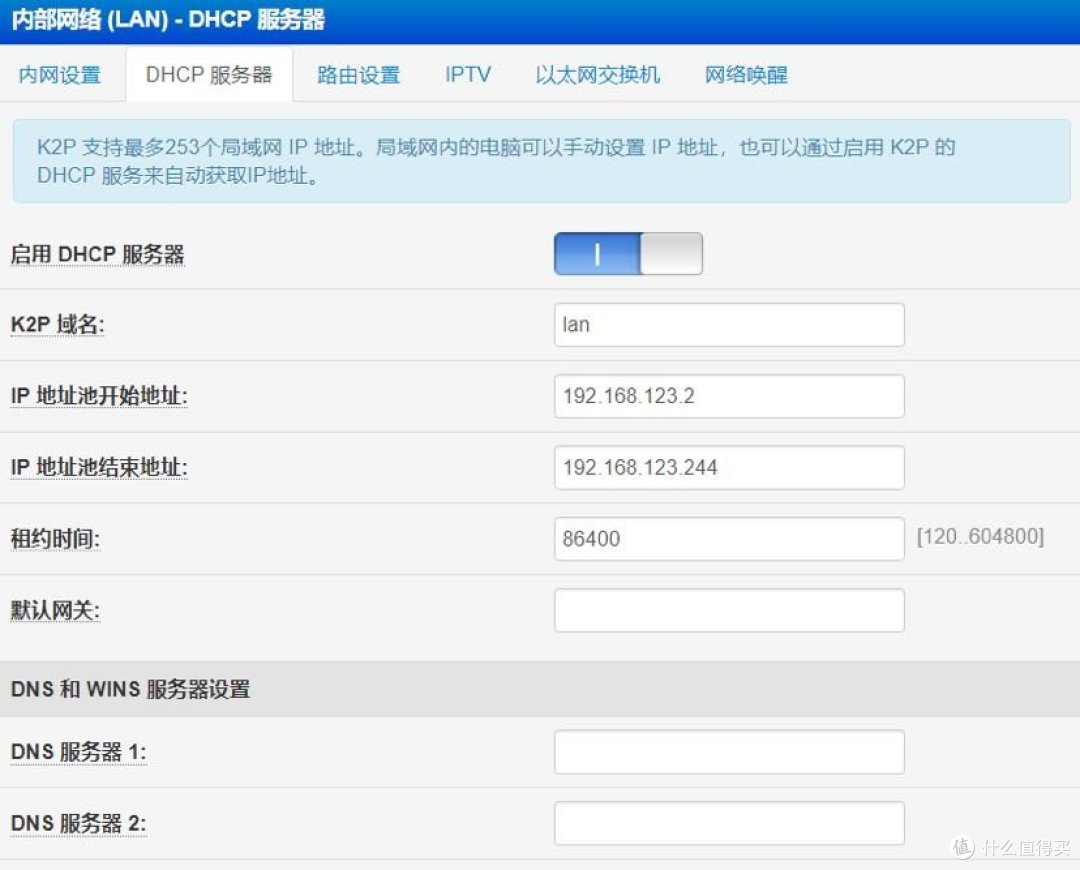Click the DNS 服务器 1 input field
Image resolution: width=1080 pixels, height=870 pixels.
pos(728,751)
